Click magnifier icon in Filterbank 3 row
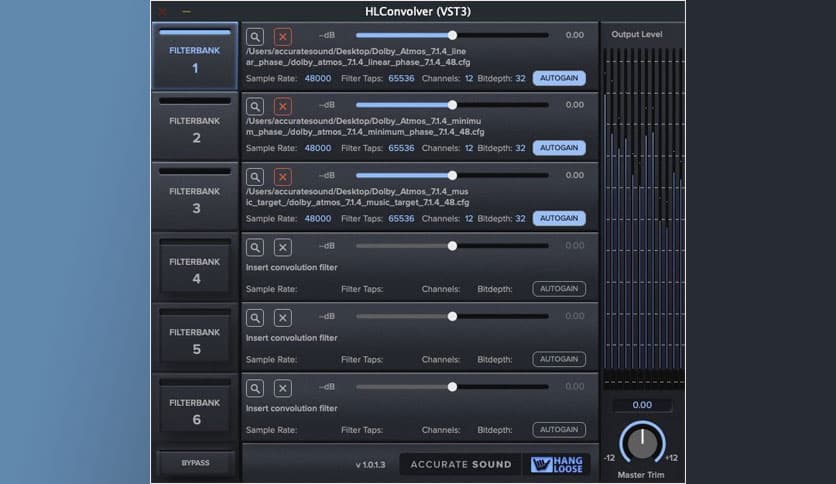 [x=255, y=177]
